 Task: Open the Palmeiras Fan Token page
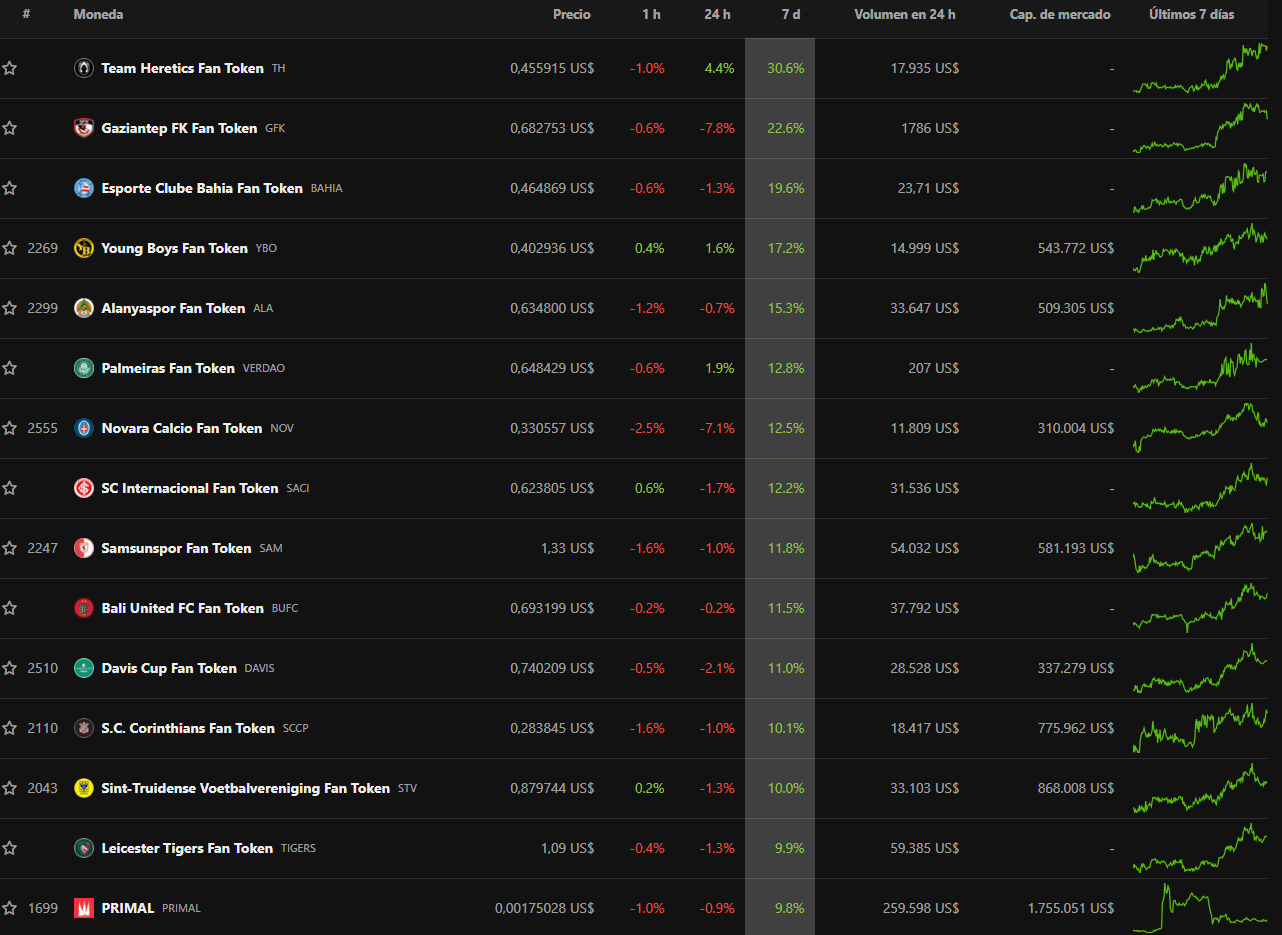[x=168, y=368]
